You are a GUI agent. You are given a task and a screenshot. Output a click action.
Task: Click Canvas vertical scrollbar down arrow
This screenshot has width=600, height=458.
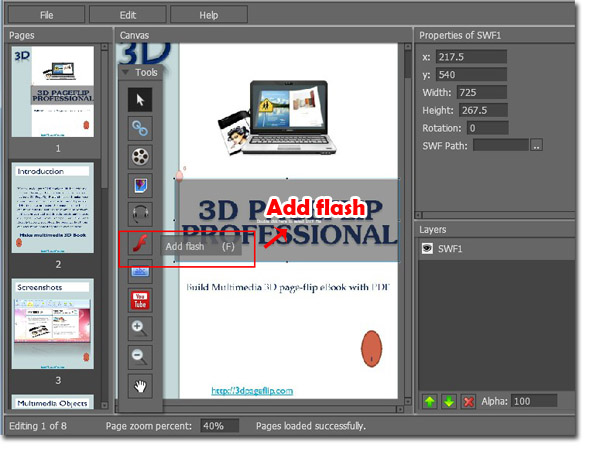(x=408, y=401)
